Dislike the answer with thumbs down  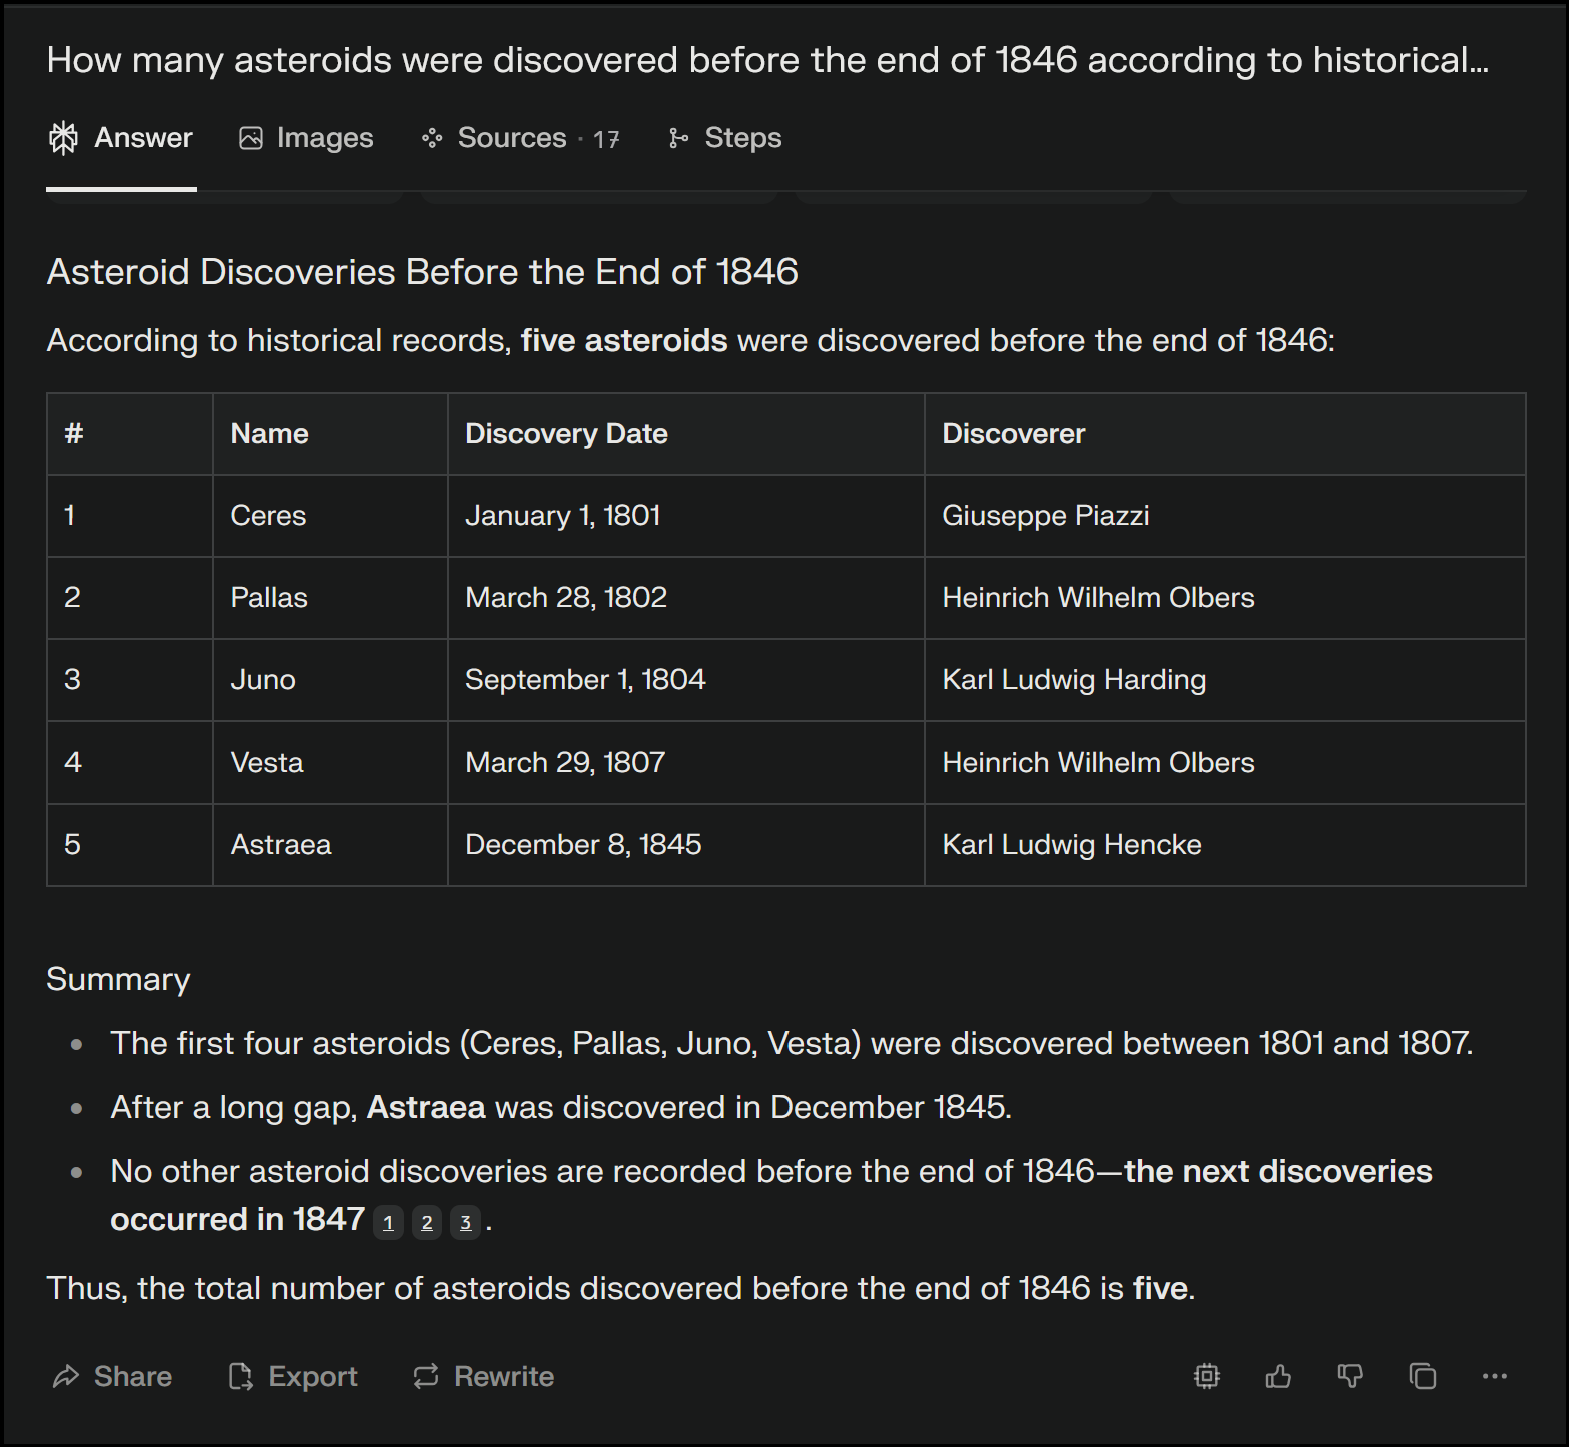(1350, 1377)
